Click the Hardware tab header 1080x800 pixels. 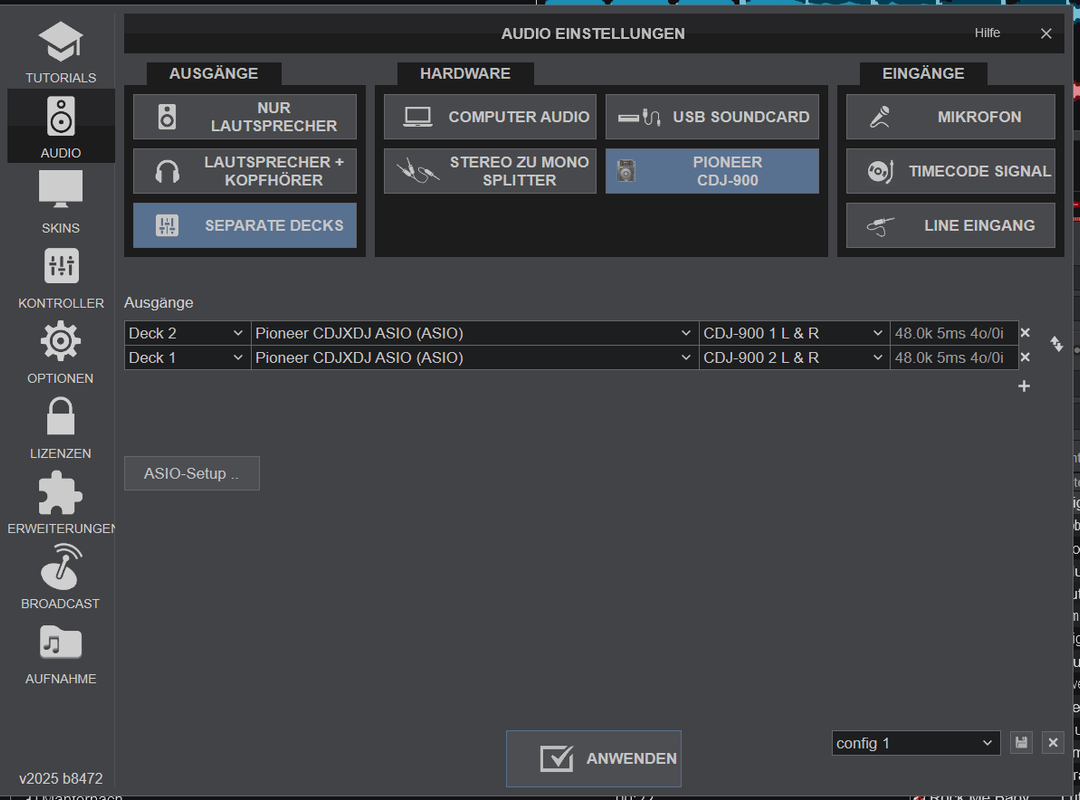[x=465, y=74]
